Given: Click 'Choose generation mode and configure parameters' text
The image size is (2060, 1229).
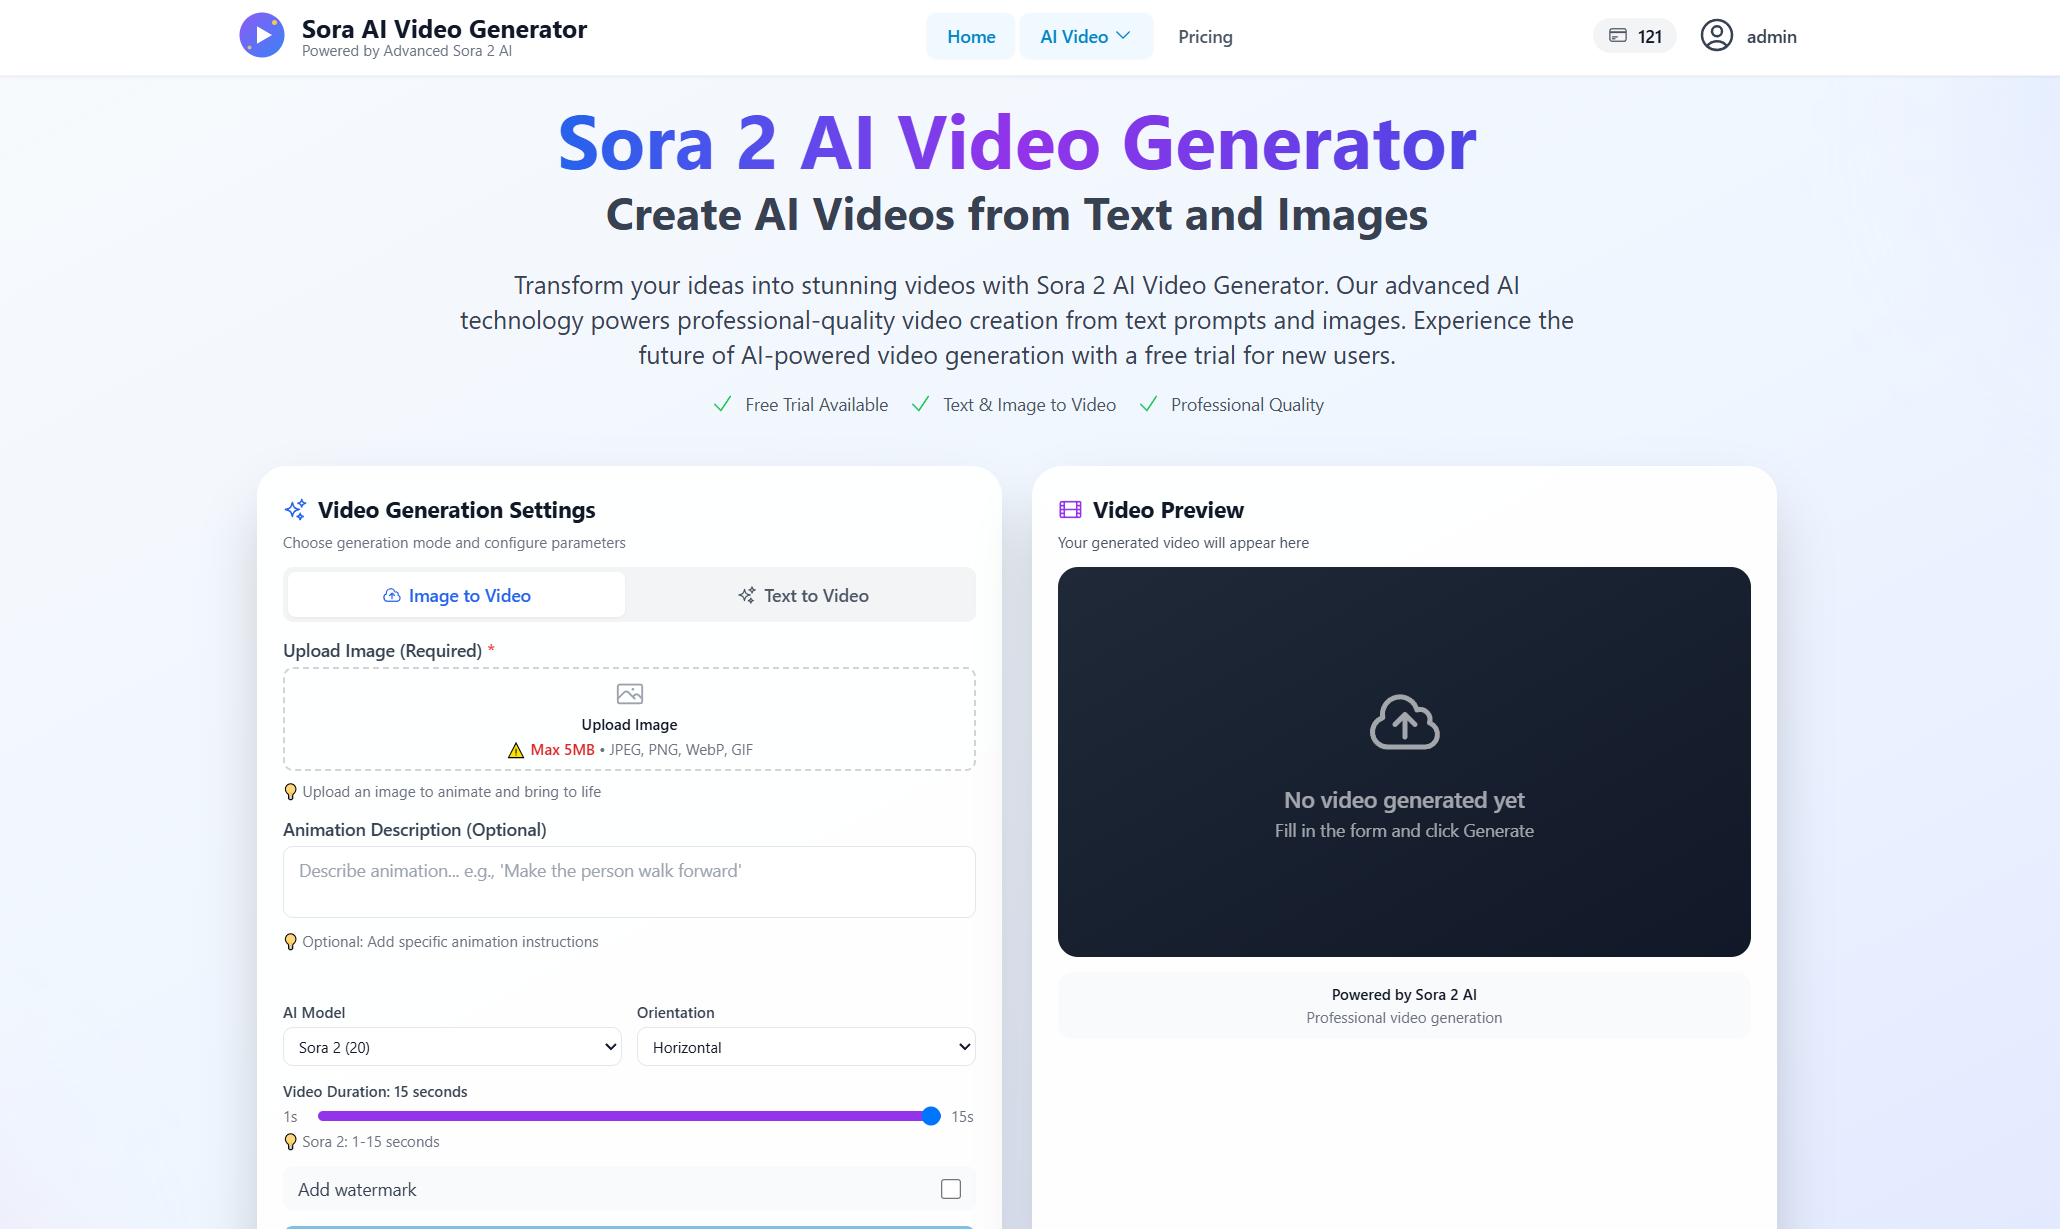Looking at the screenshot, I should 454,543.
